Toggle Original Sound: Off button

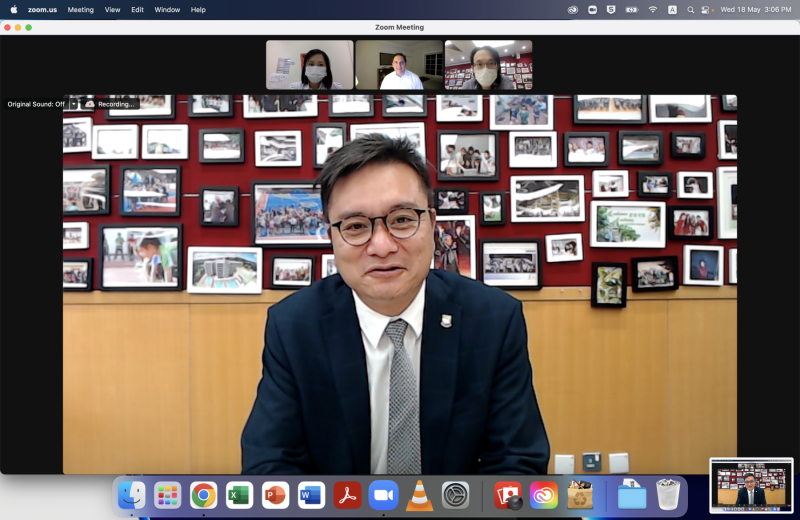[36, 104]
